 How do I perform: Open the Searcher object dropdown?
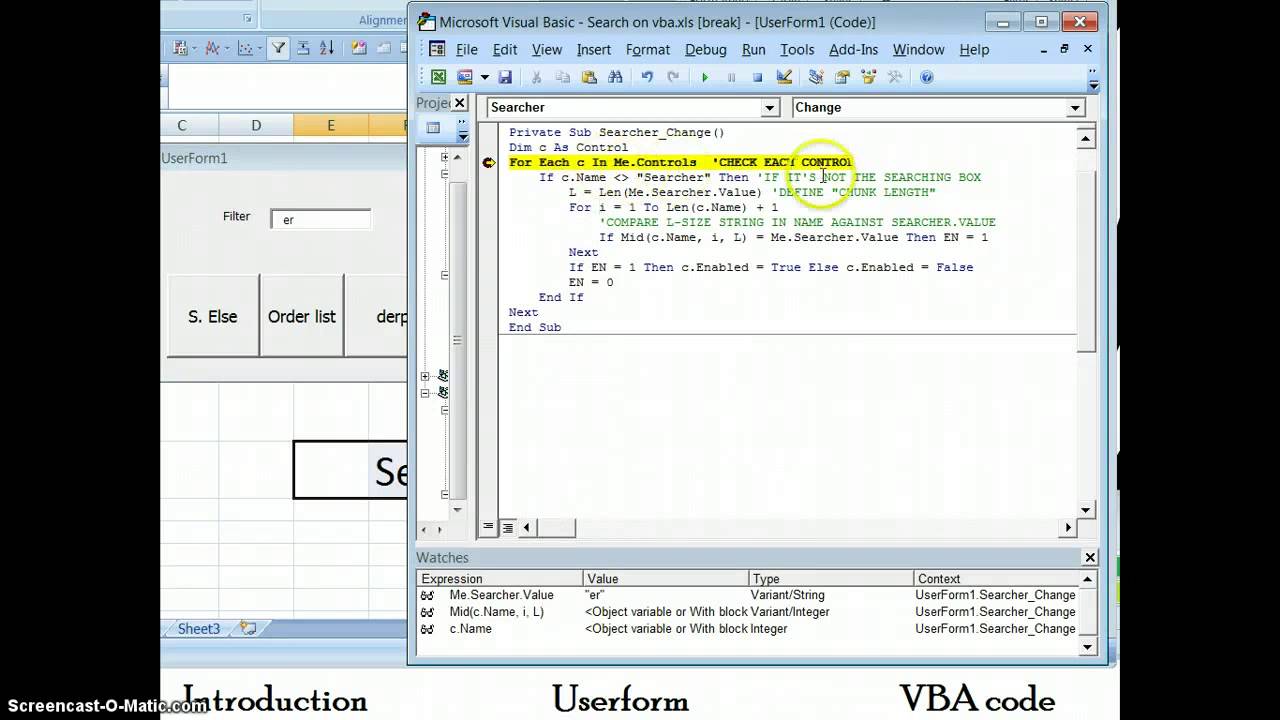tap(770, 108)
